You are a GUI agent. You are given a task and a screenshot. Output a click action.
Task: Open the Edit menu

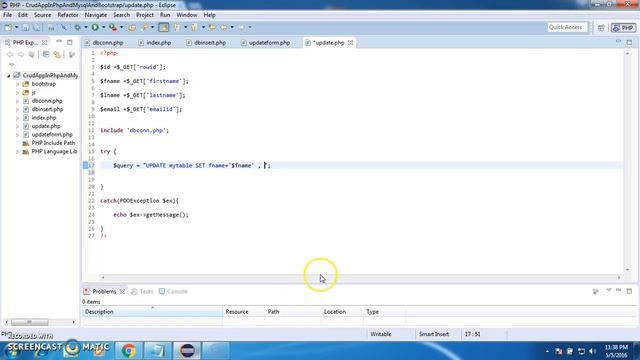point(23,15)
